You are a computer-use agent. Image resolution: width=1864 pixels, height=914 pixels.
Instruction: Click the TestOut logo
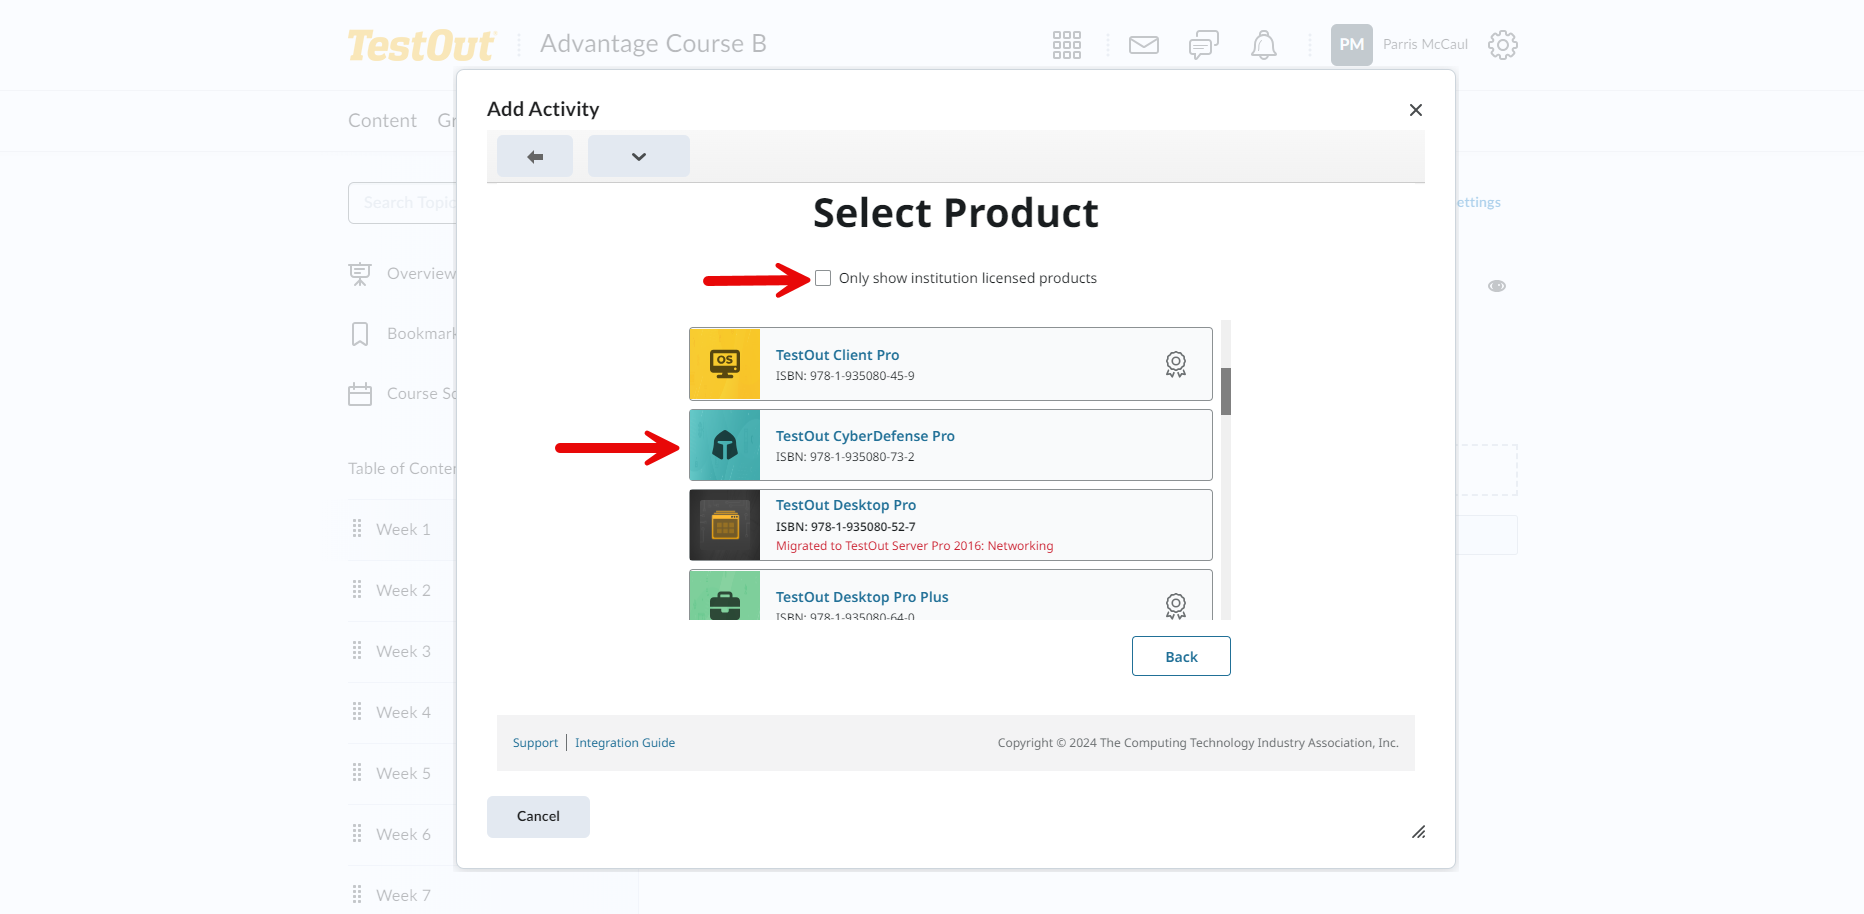pyautogui.click(x=421, y=45)
